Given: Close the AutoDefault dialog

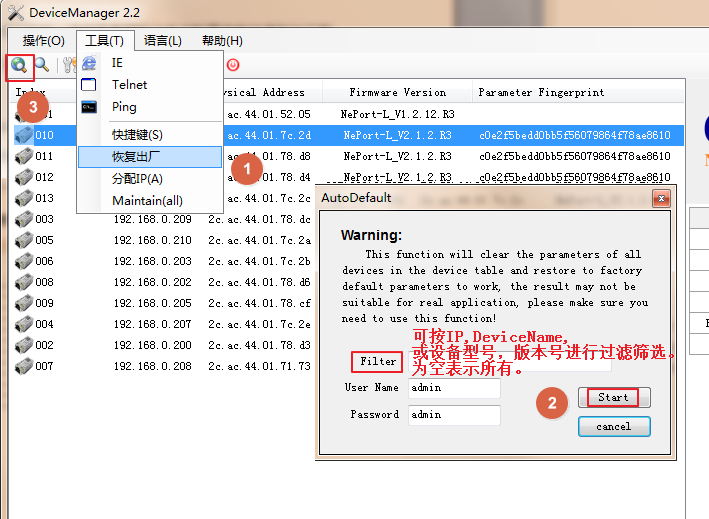Looking at the screenshot, I should pos(660,198).
